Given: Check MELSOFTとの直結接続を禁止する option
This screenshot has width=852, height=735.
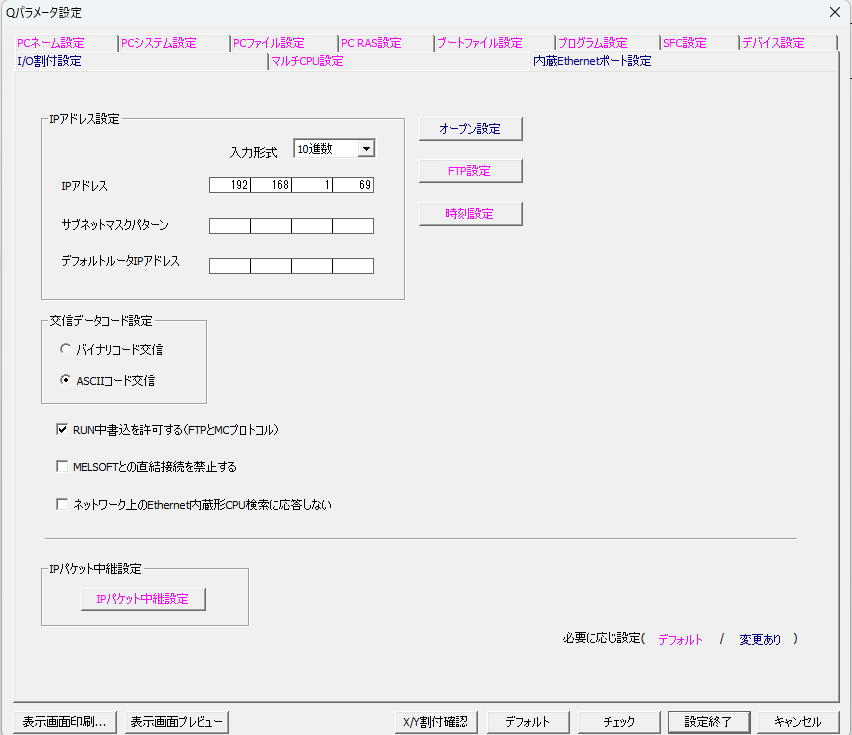Looking at the screenshot, I should click(62, 467).
